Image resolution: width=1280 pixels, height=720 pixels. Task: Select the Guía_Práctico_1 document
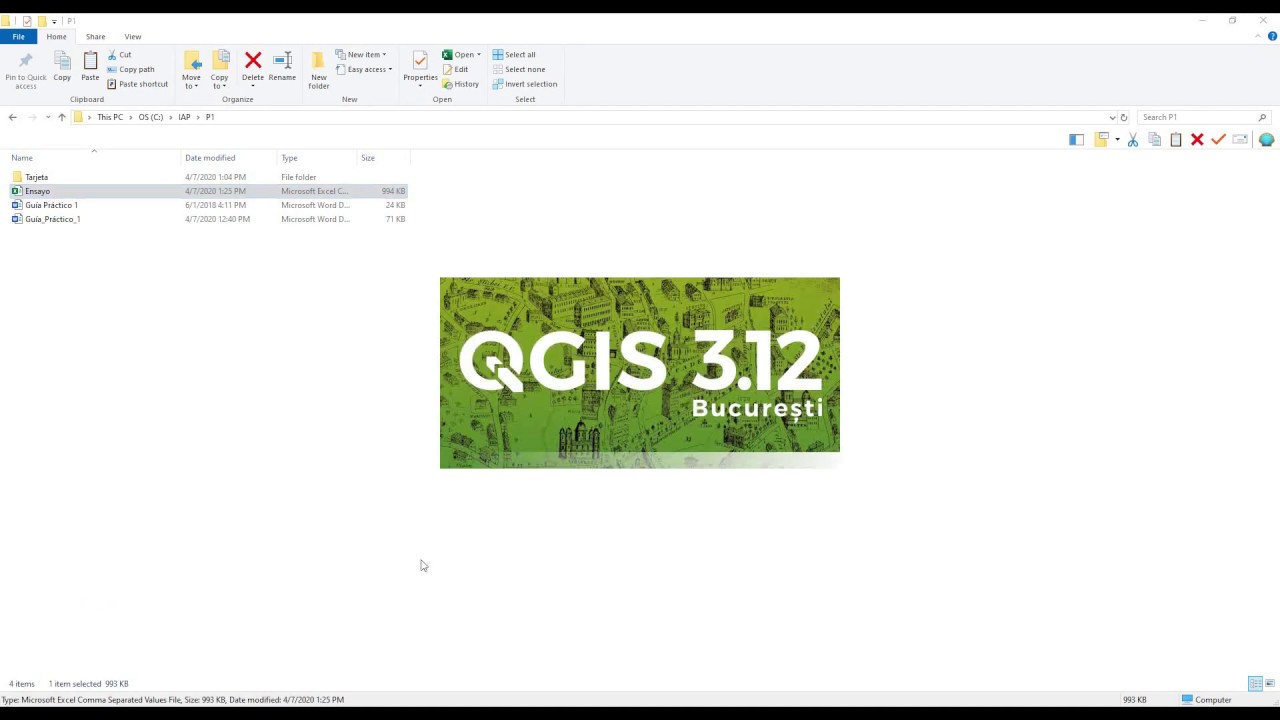(x=208, y=219)
